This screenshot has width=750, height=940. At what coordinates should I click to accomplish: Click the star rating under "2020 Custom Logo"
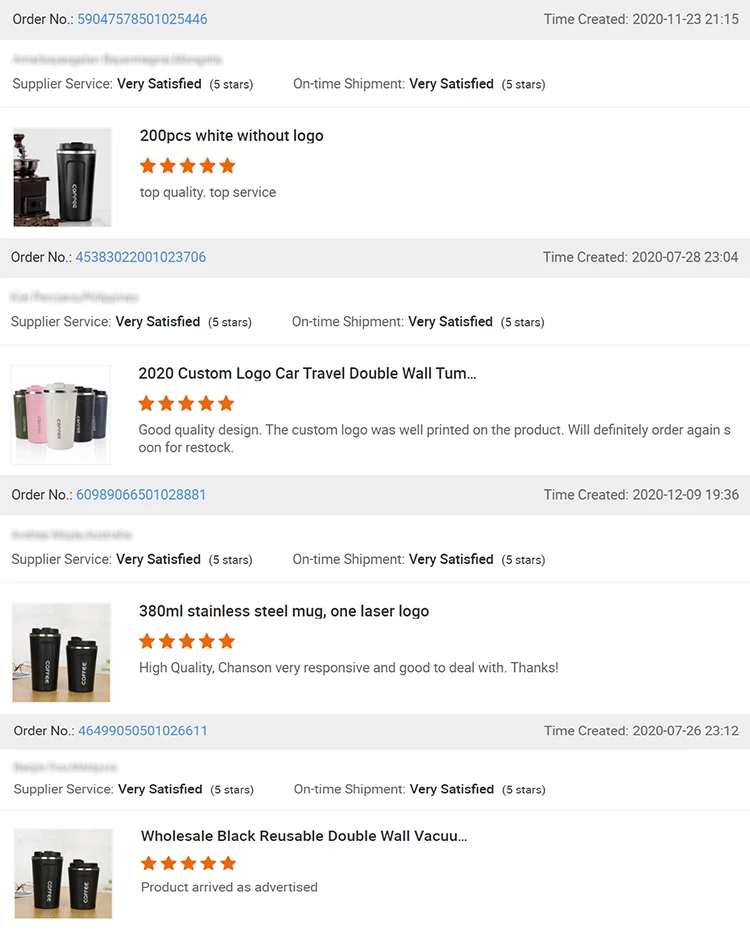(186, 404)
